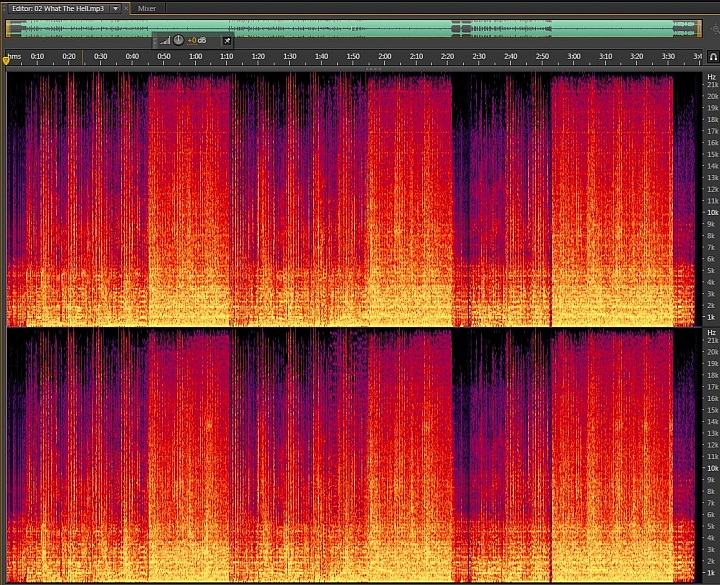This screenshot has width=720, height=585.
Task: Toggle snapping with the magnet icon
Action: 713,57
